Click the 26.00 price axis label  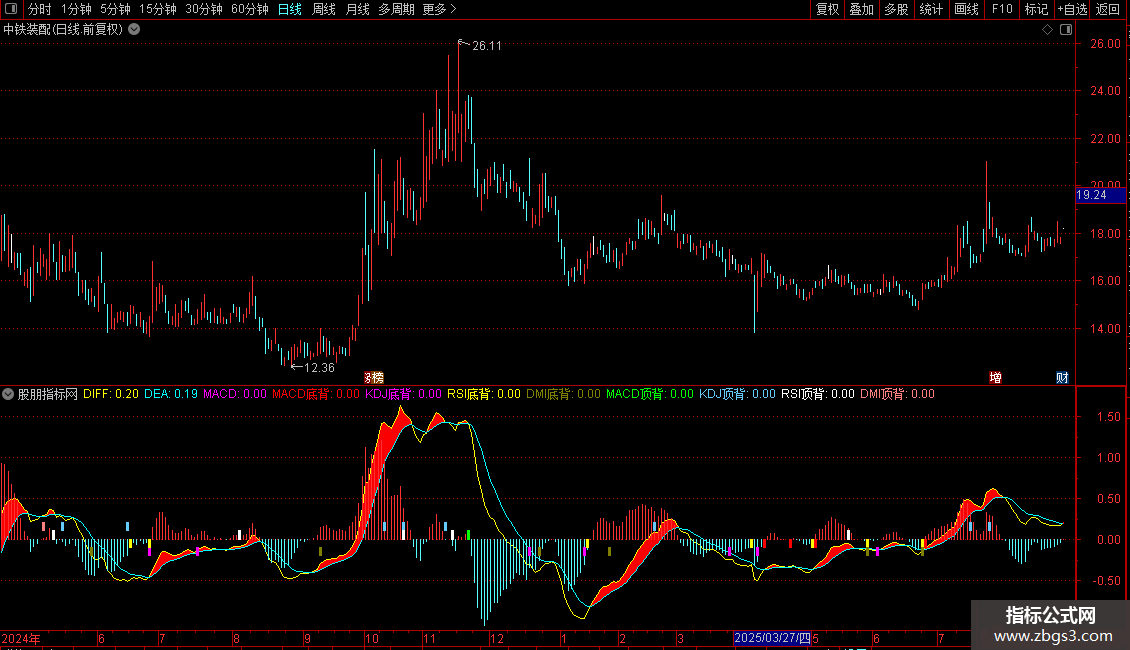click(x=1105, y=44)
